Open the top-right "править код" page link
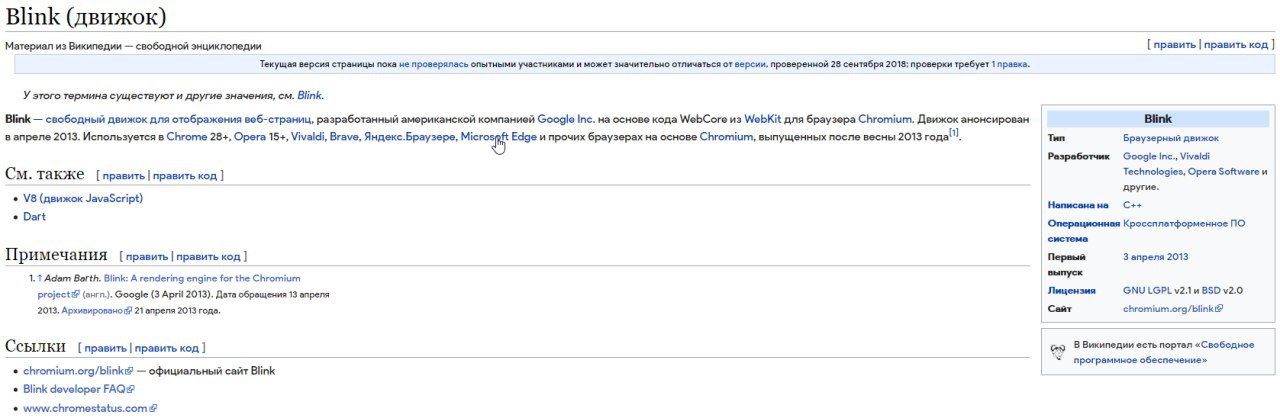 point(1235,45)
